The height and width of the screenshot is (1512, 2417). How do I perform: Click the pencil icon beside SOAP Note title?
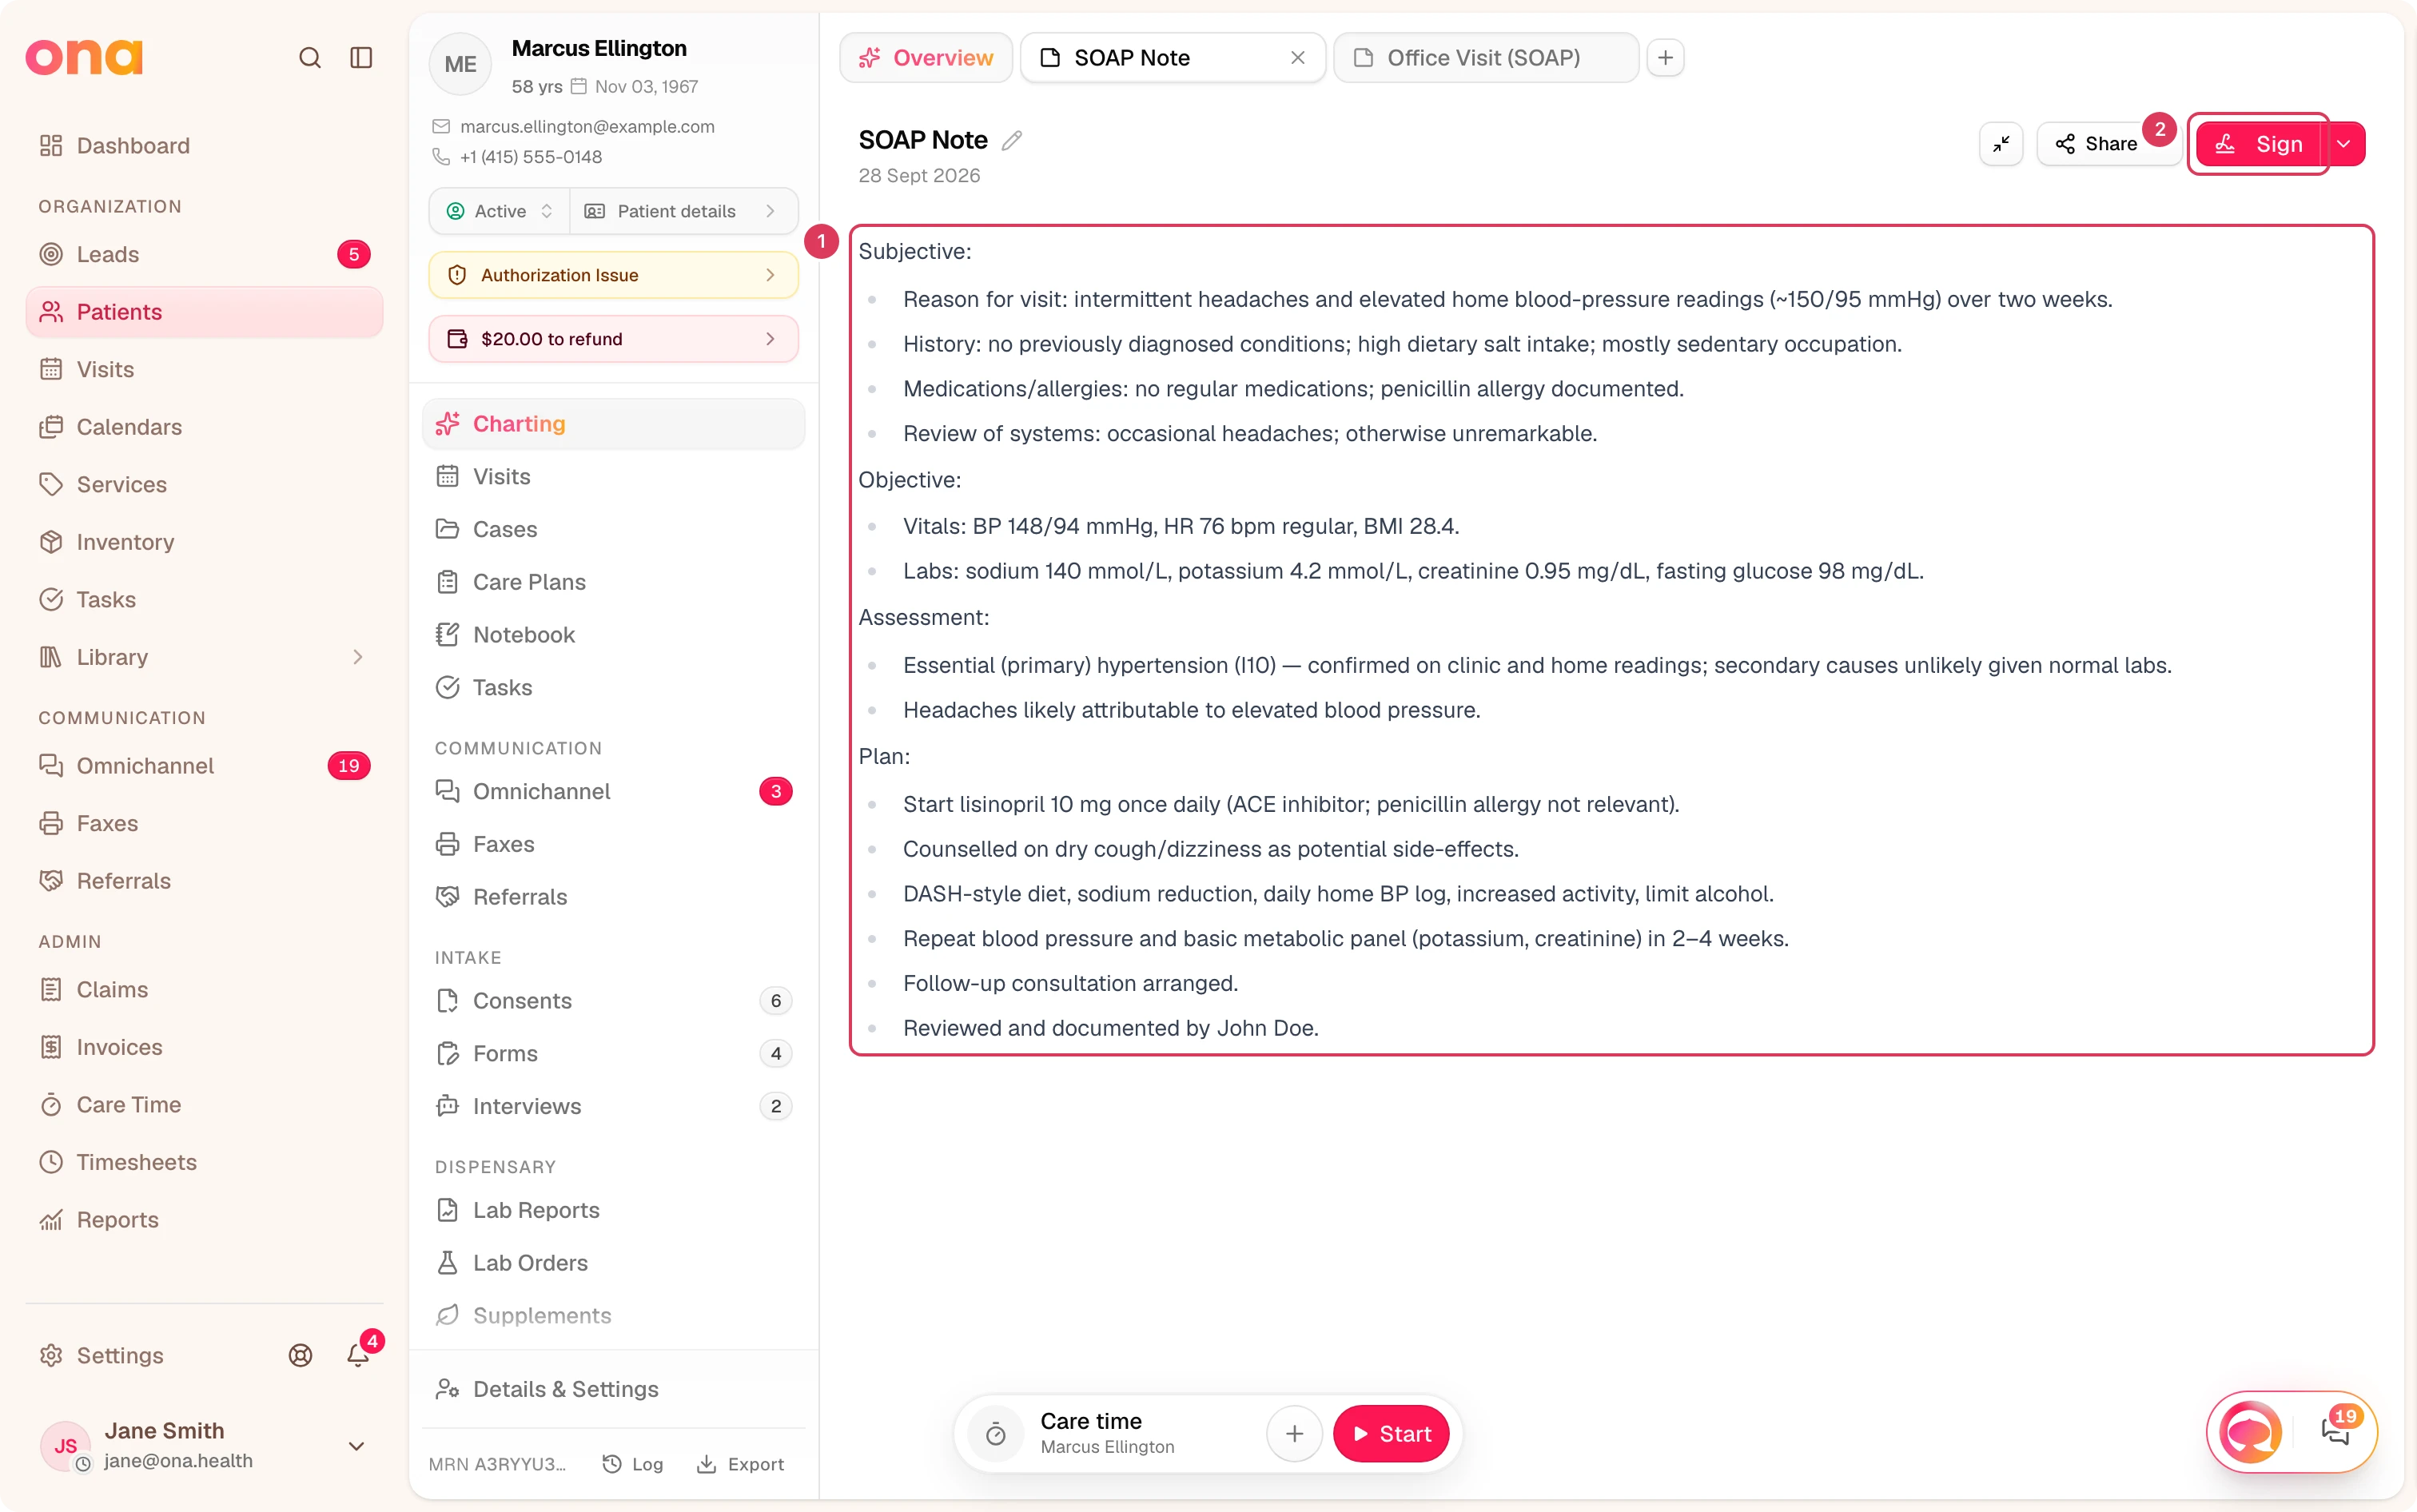pos(1012,140)
